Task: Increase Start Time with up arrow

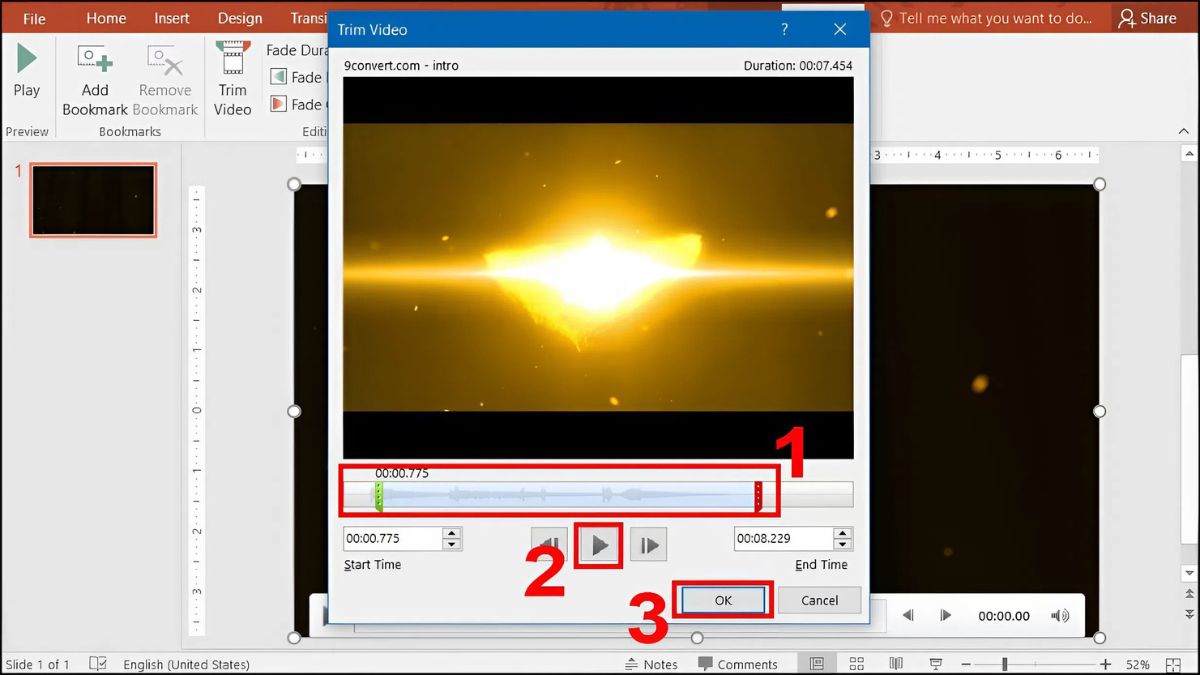Action: pyautogui.click(x=452, y=533)
